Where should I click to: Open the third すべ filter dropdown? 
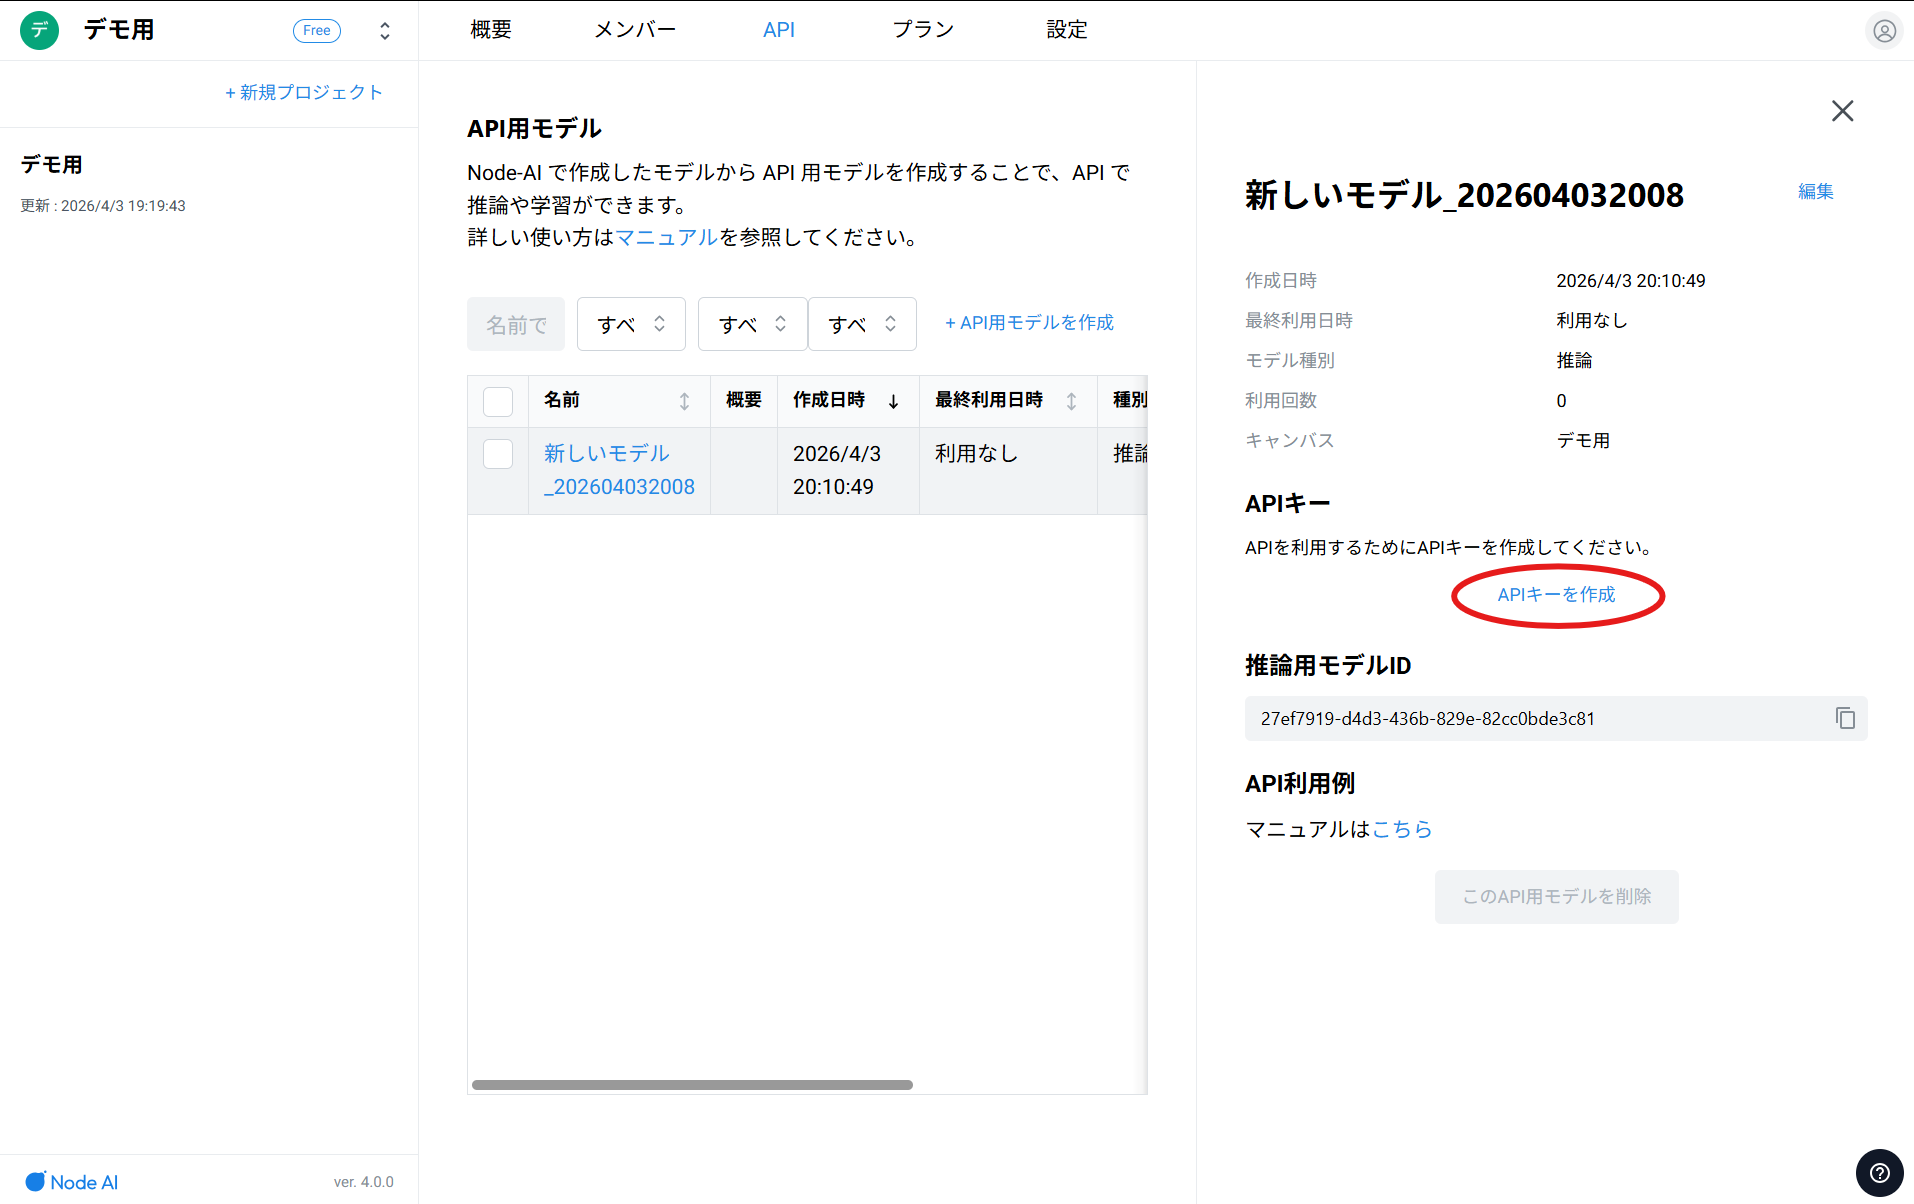click(862, 324)
